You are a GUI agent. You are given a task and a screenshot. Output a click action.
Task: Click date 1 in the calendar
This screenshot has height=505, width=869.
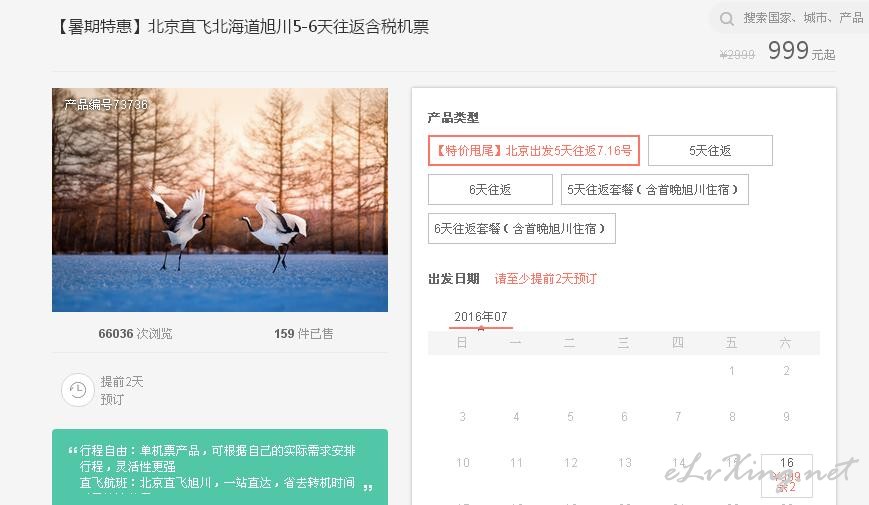point(732,370)
